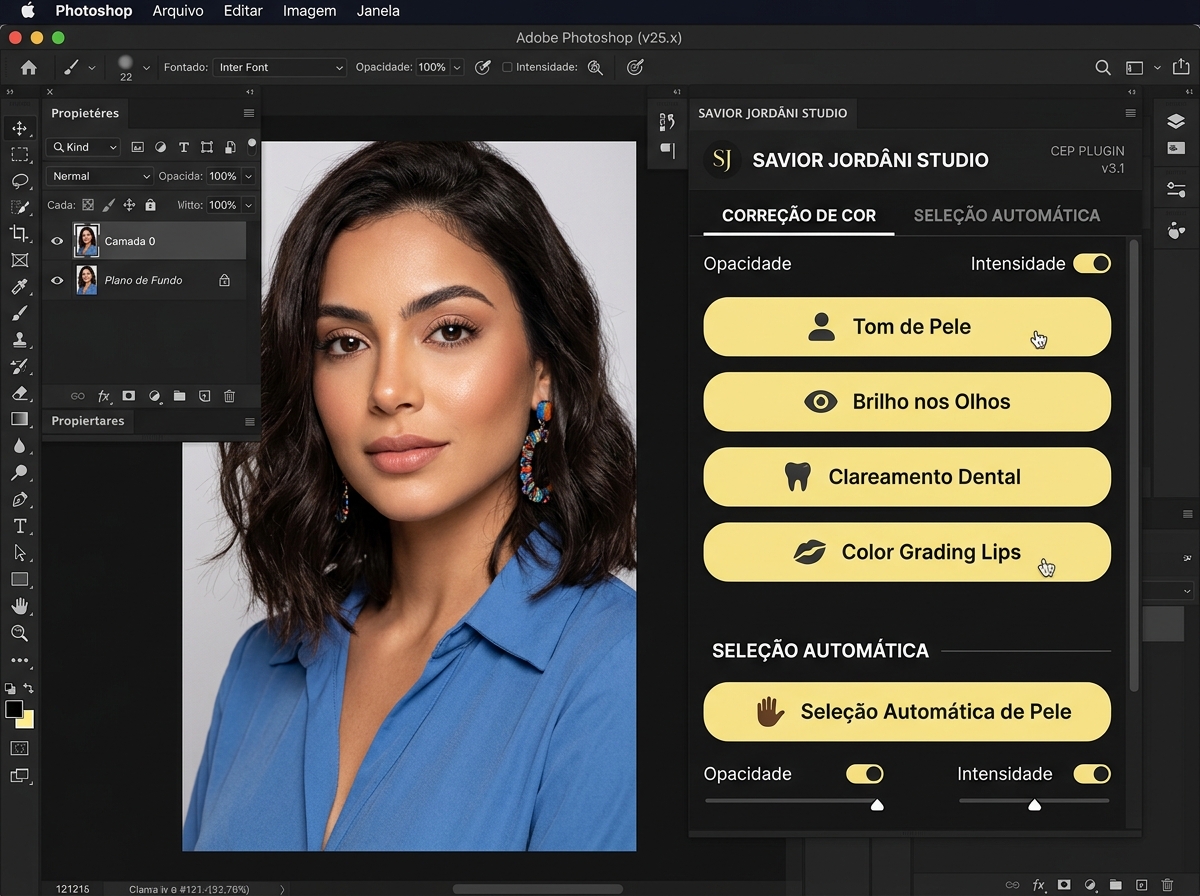Add layer style with fx icon in layers panel
This screenshot has height=896, width=1200.
point(103,396)
